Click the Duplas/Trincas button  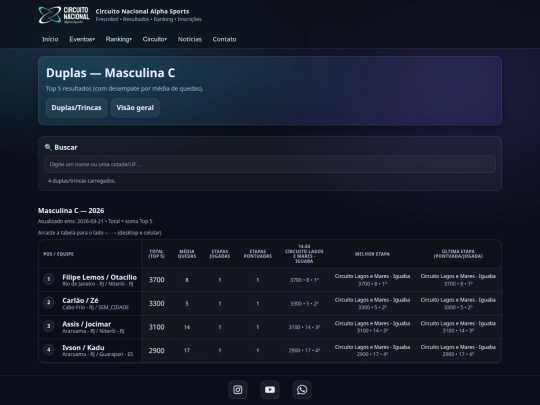76,108
